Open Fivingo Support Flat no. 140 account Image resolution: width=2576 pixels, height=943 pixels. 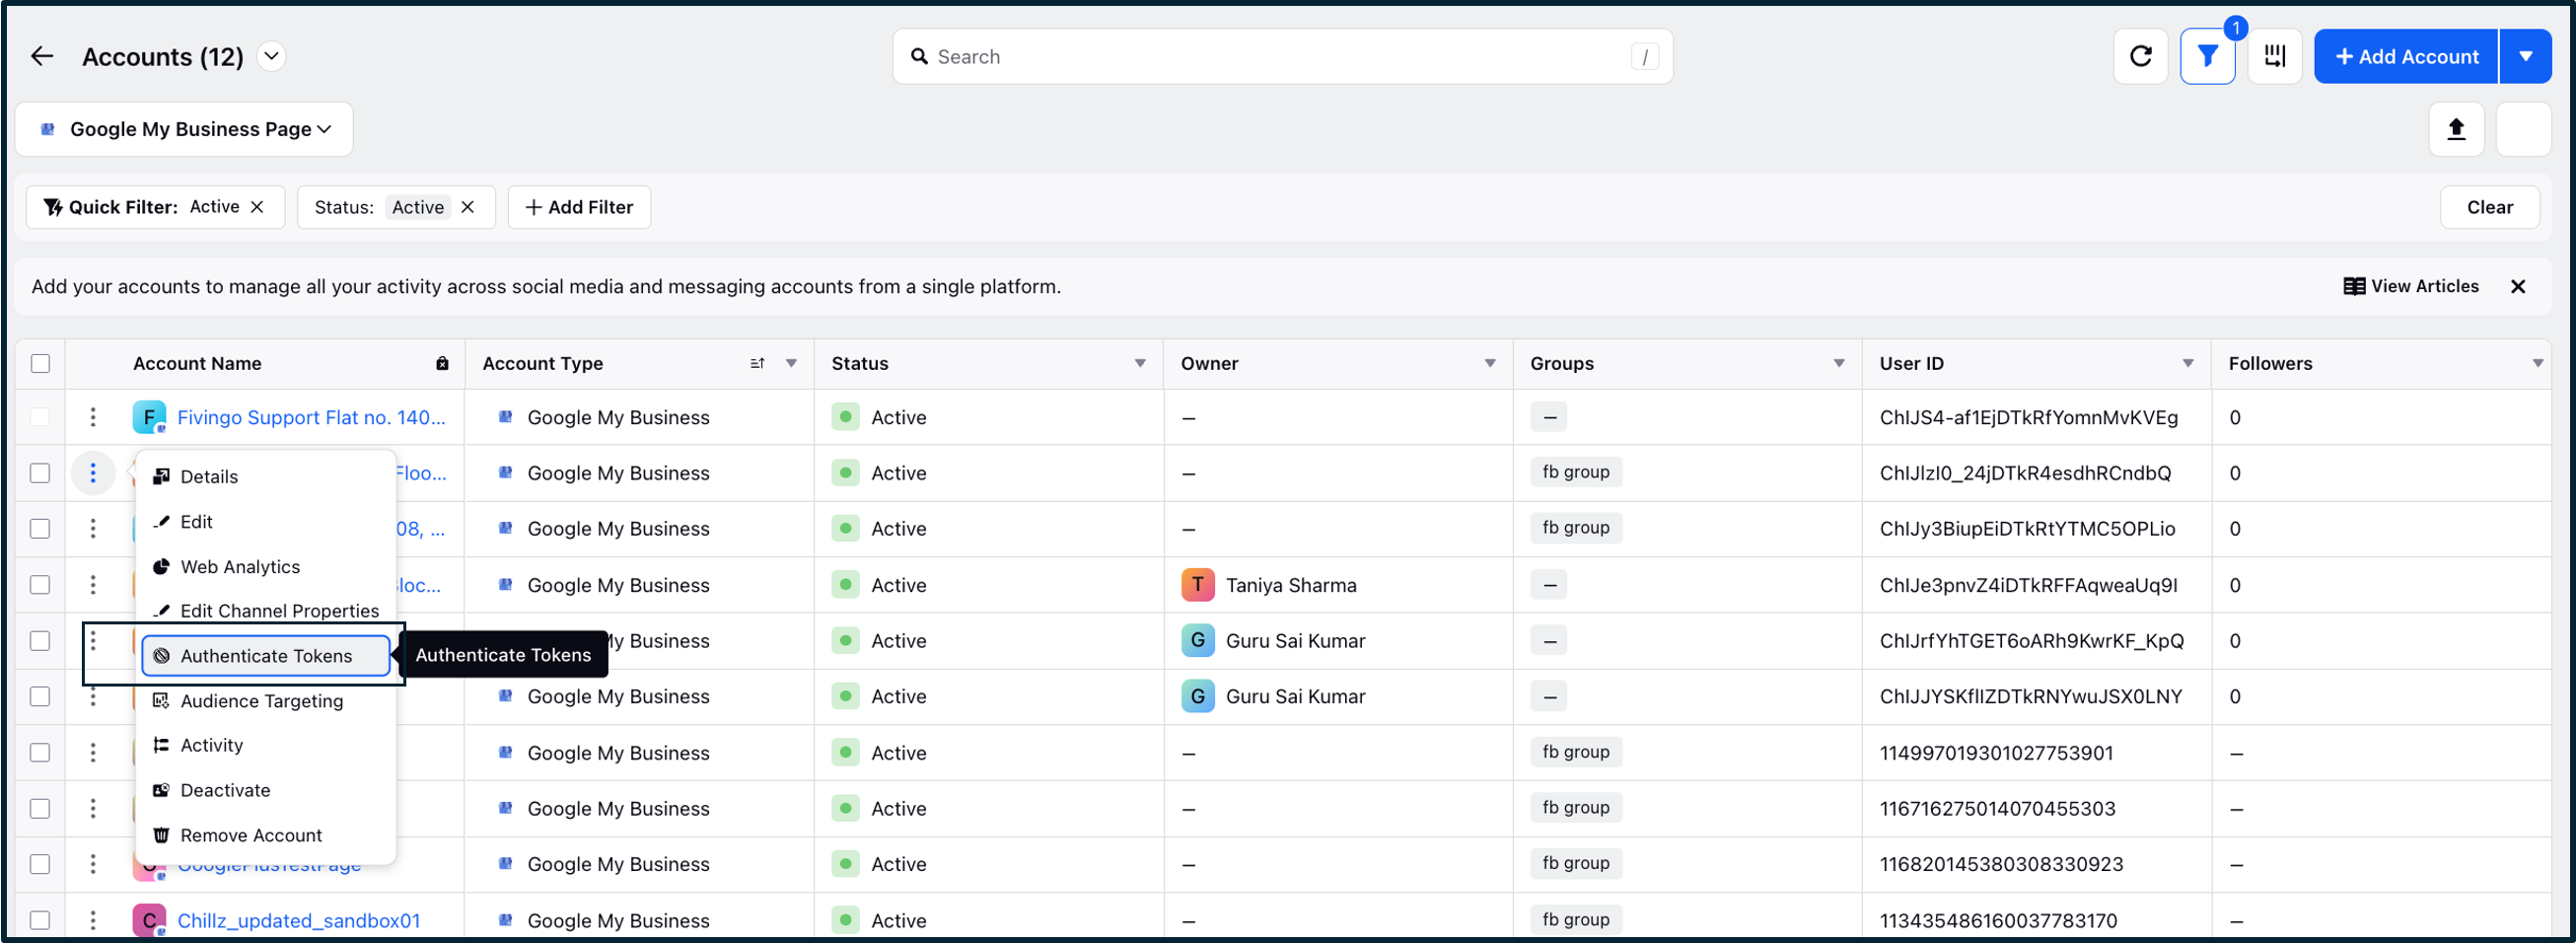pyautogui.click(x=311, y=417)
